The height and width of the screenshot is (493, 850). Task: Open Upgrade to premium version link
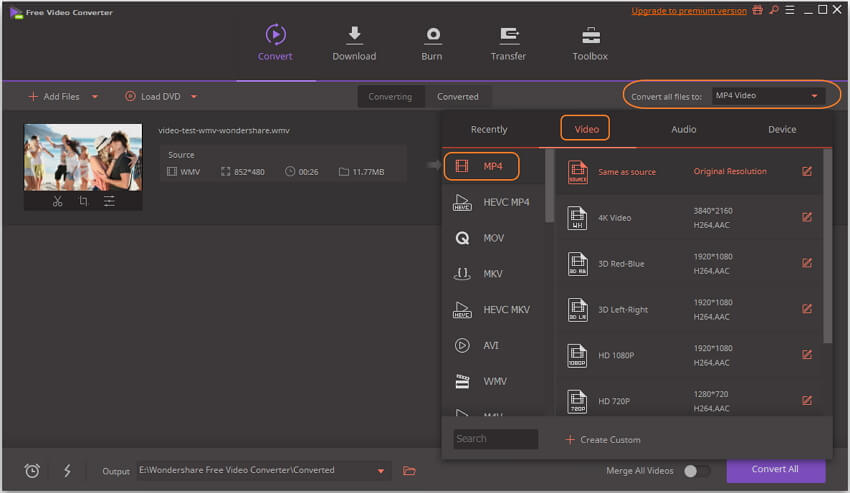pos(689,11)
